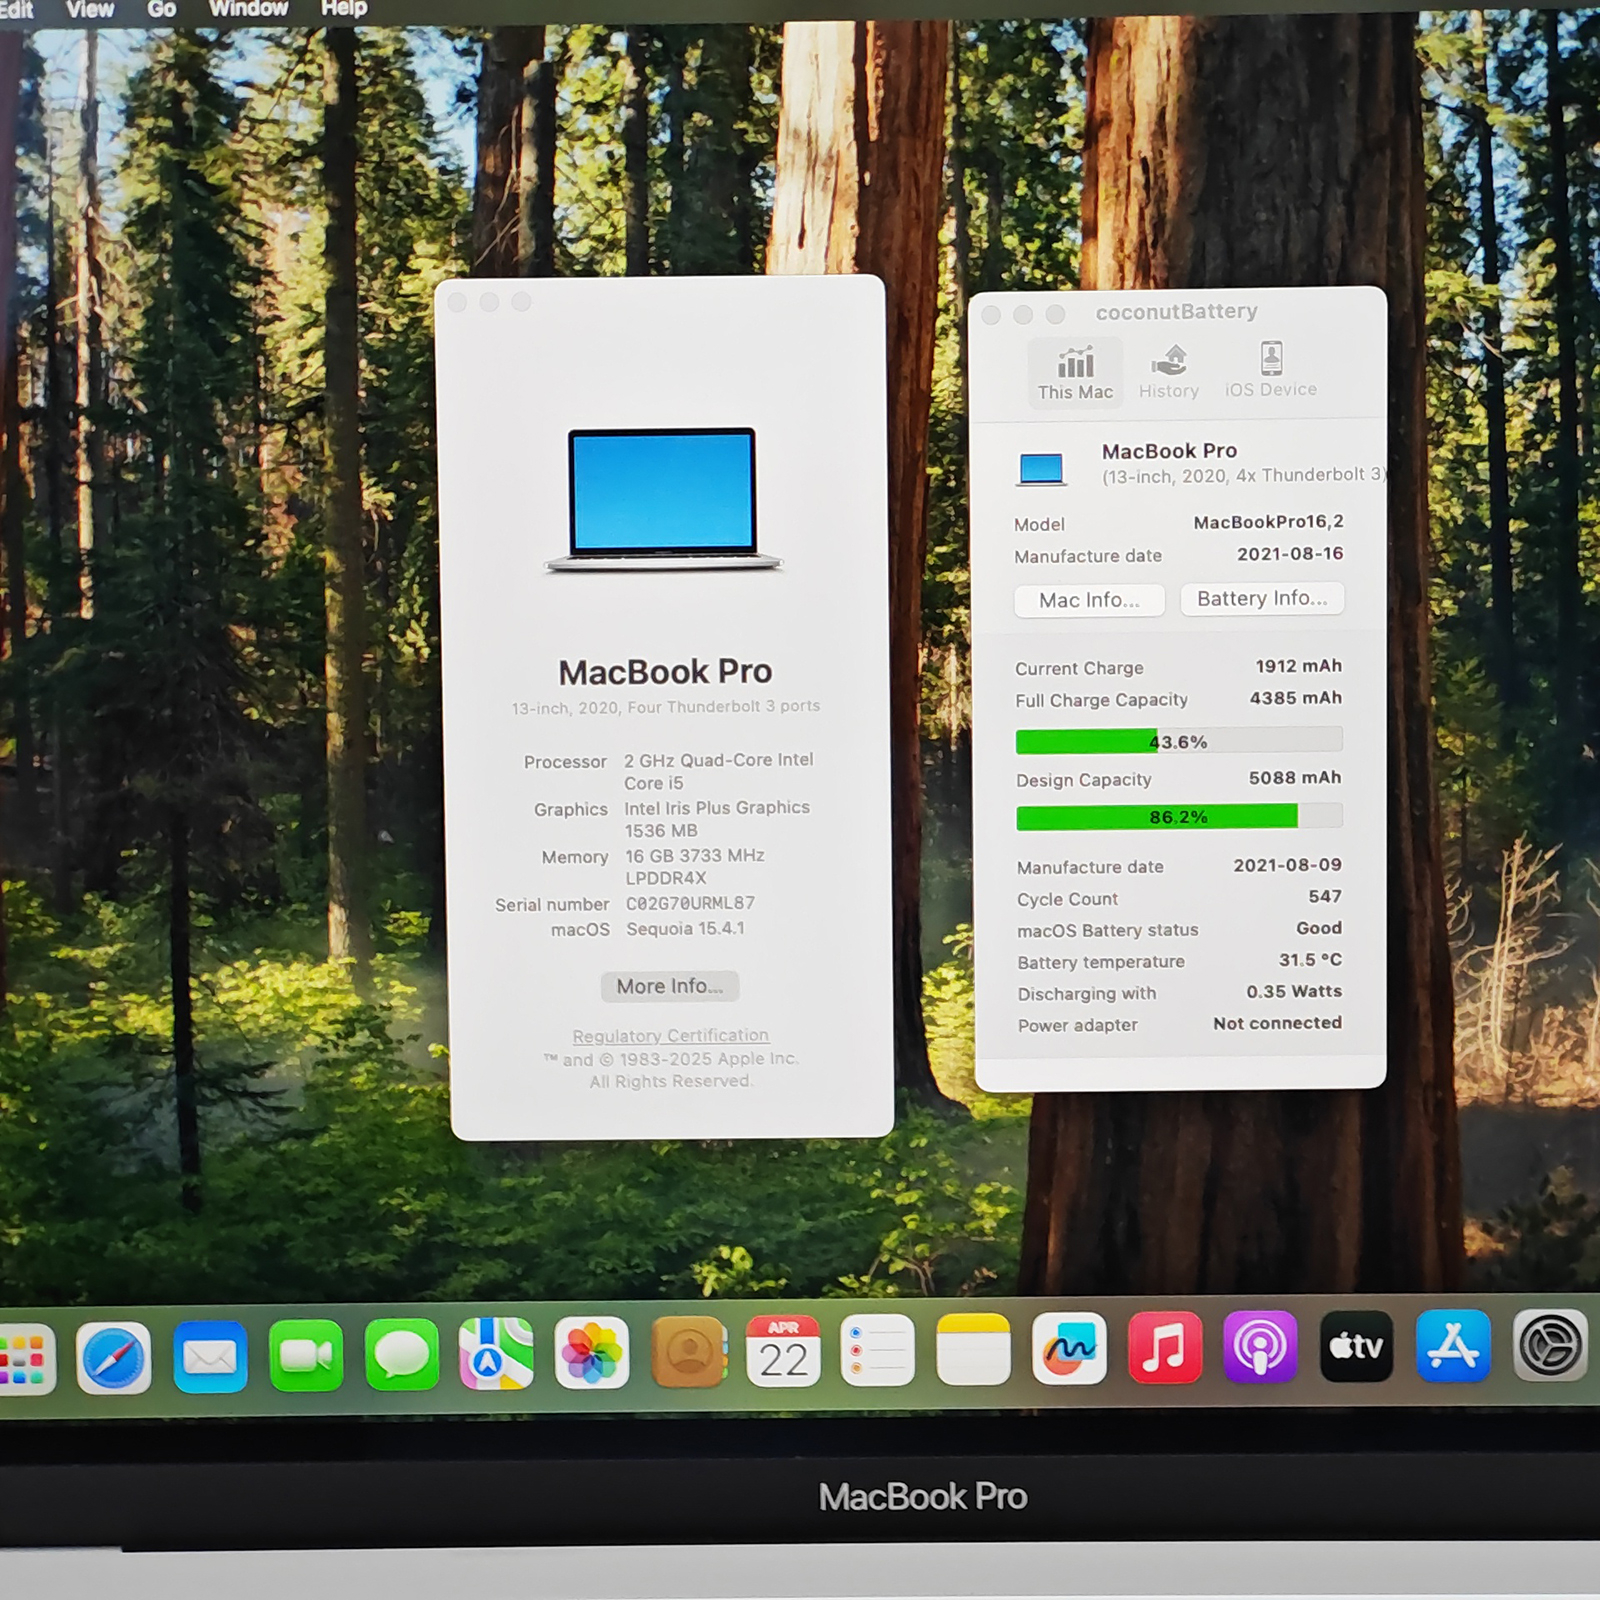Click battery manufacture date 2021-08-09
Screen dimensions: 1600x1600
pos(1287,865)
